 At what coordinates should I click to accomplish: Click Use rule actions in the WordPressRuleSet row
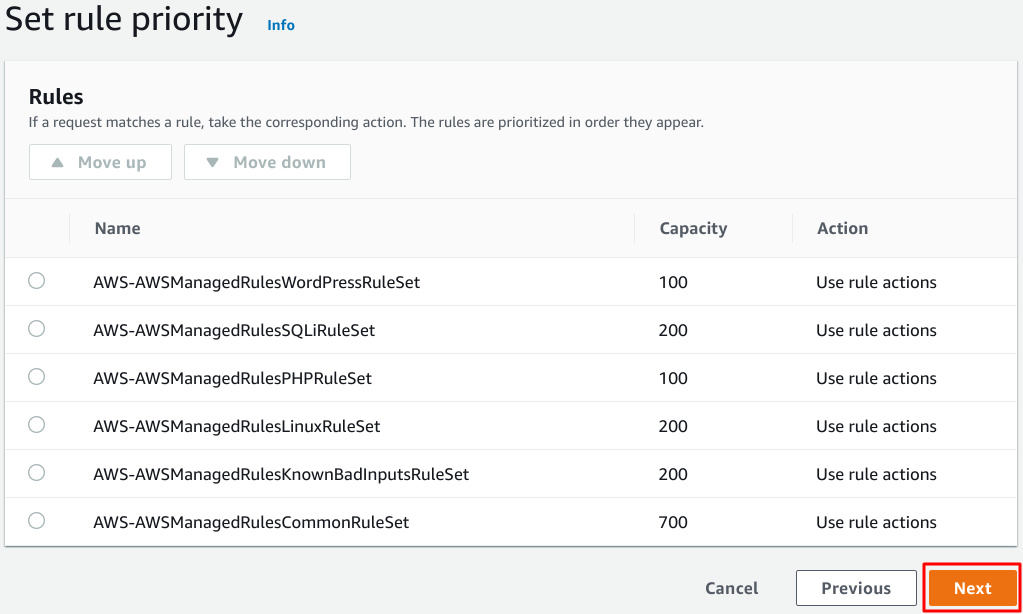876,283
